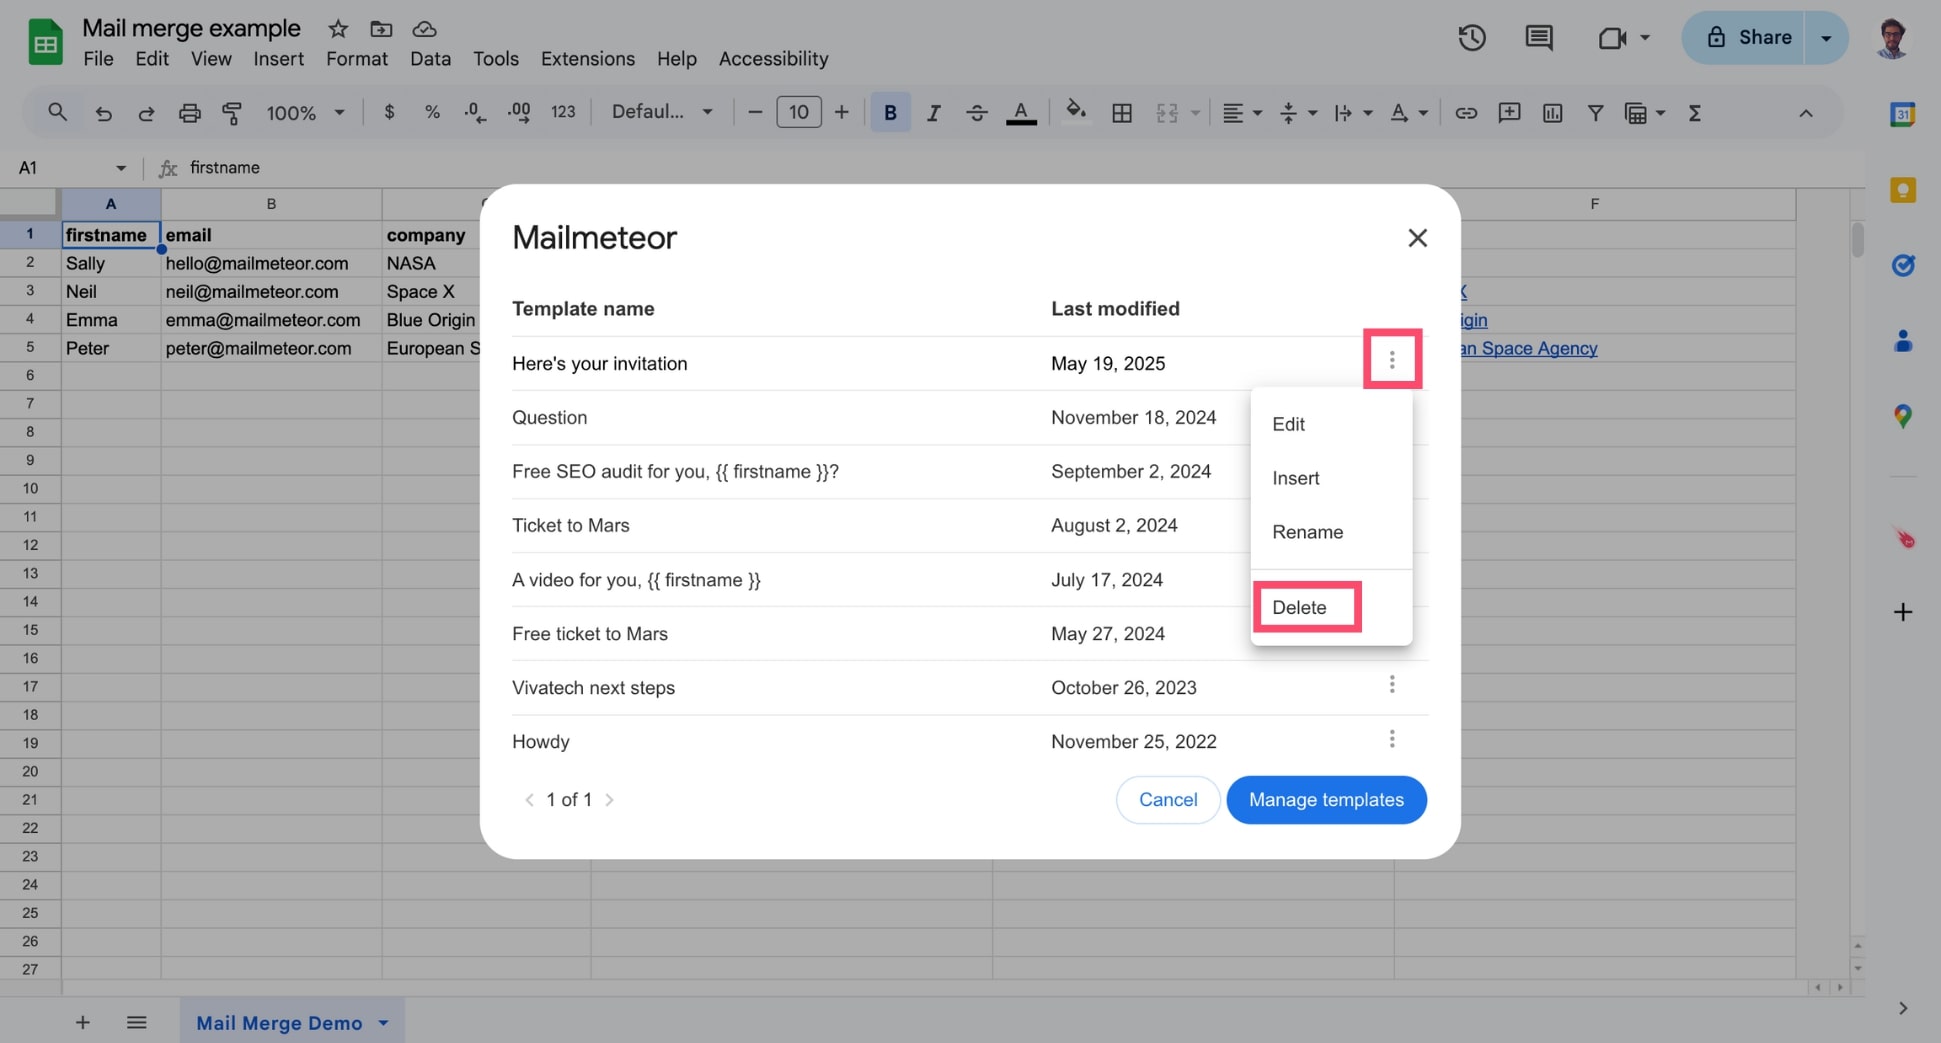Format as percent icon
The image size is (1941, 1043).
coord(432,112)
